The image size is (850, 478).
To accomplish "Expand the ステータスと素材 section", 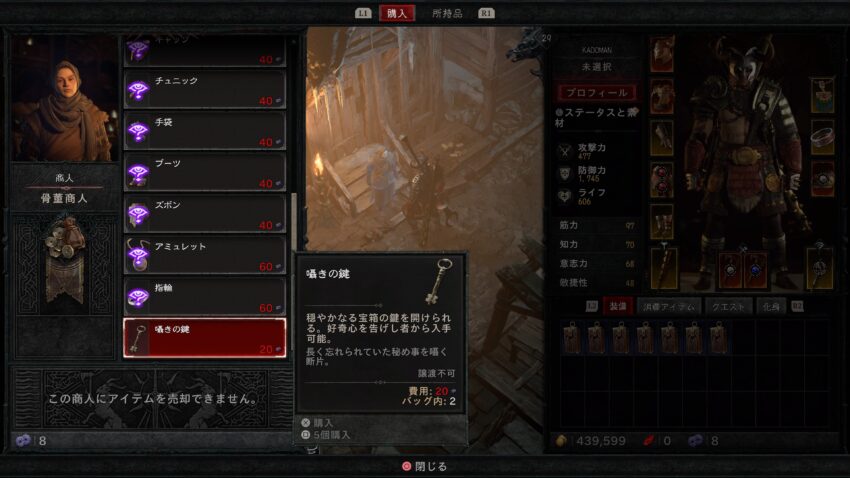I will tap(596, 118).
